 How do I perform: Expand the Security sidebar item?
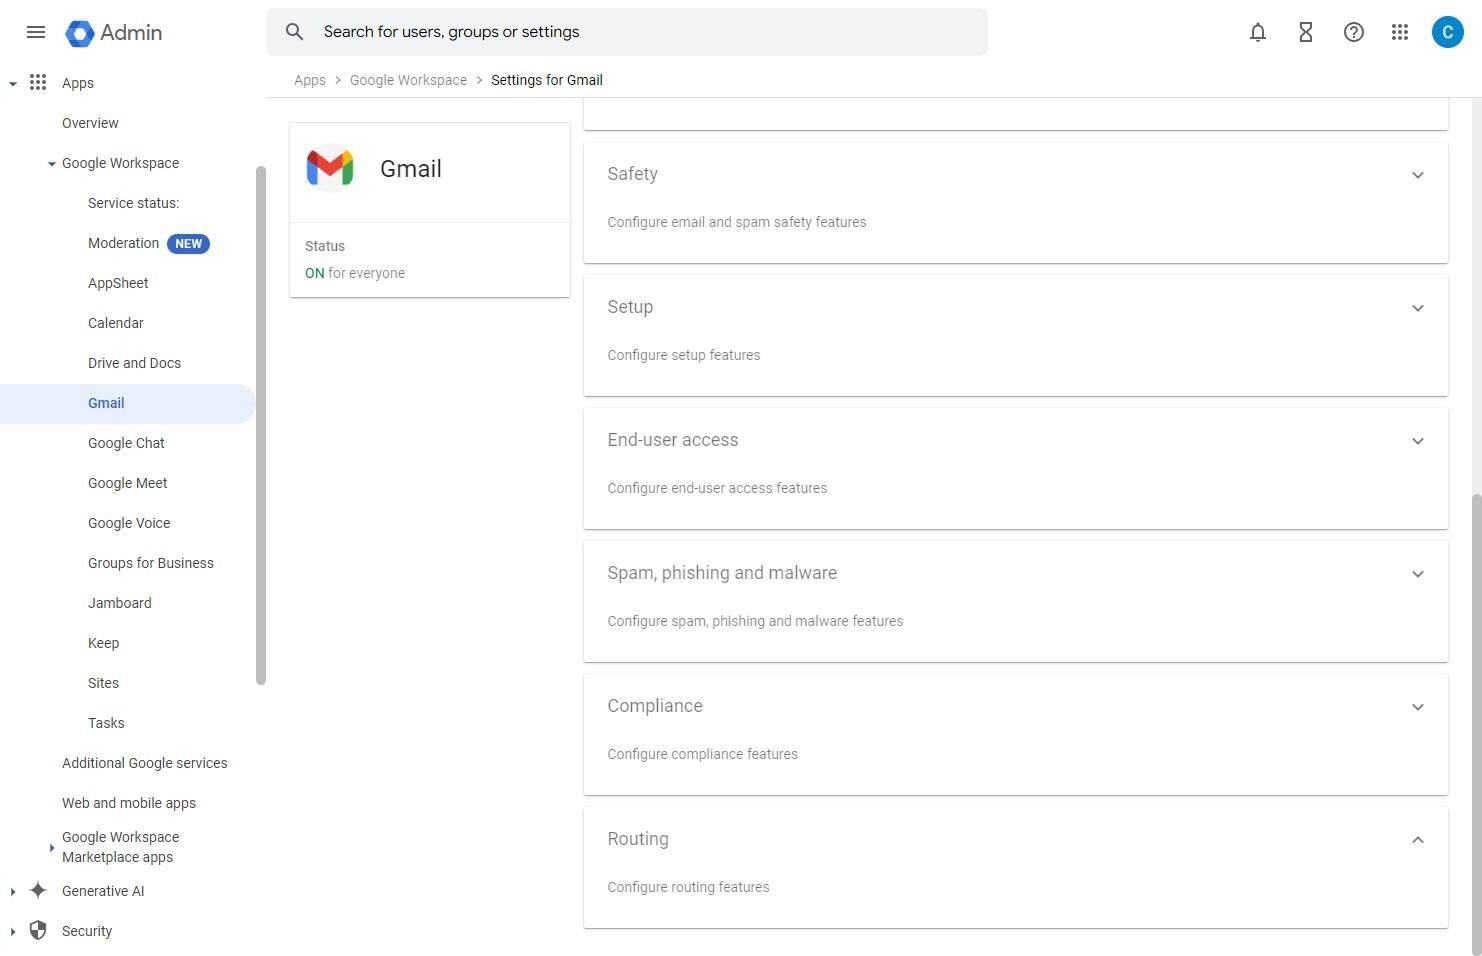click(x=13, y=932)
